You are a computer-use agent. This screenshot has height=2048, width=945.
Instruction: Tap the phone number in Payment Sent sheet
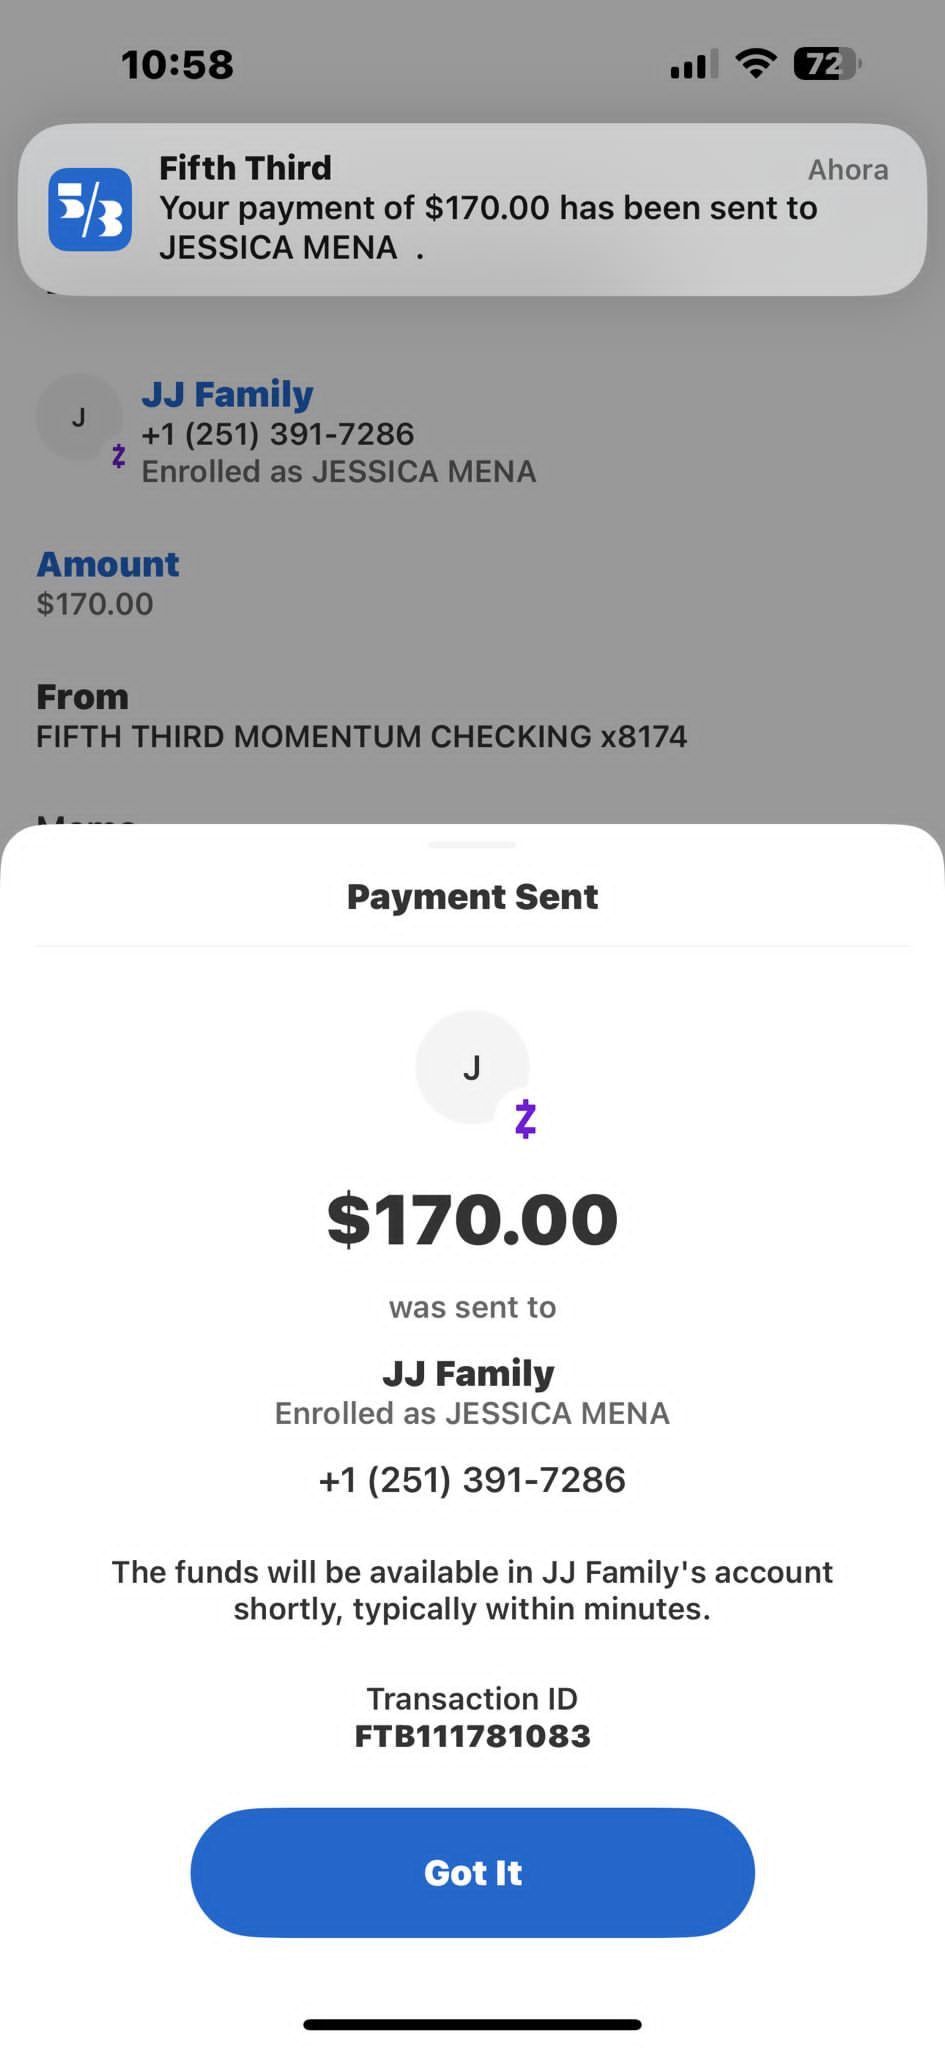pos(472,1479)
